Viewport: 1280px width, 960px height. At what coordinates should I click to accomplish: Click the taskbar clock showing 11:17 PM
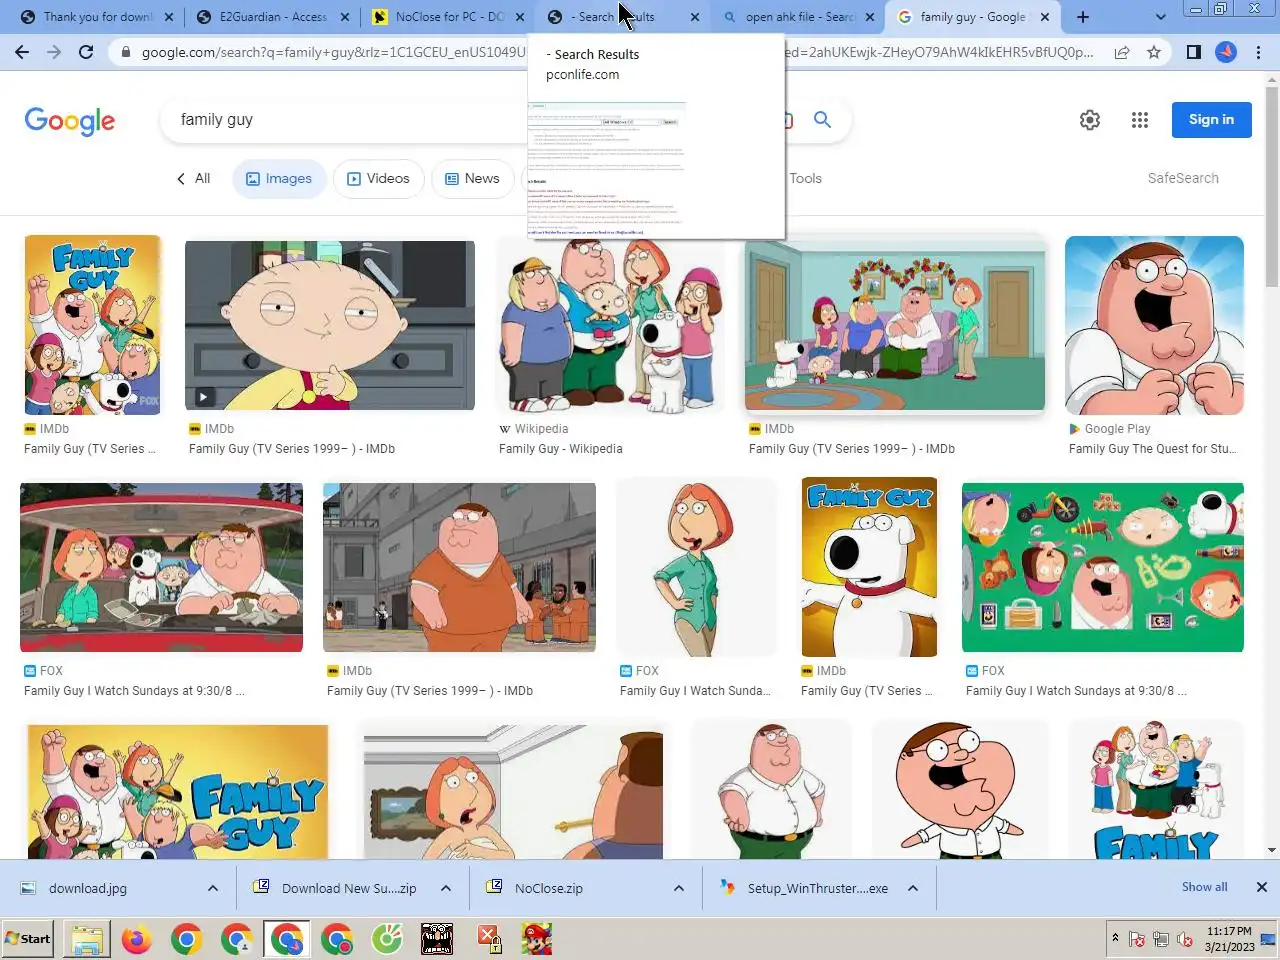tap(1229, 939)
